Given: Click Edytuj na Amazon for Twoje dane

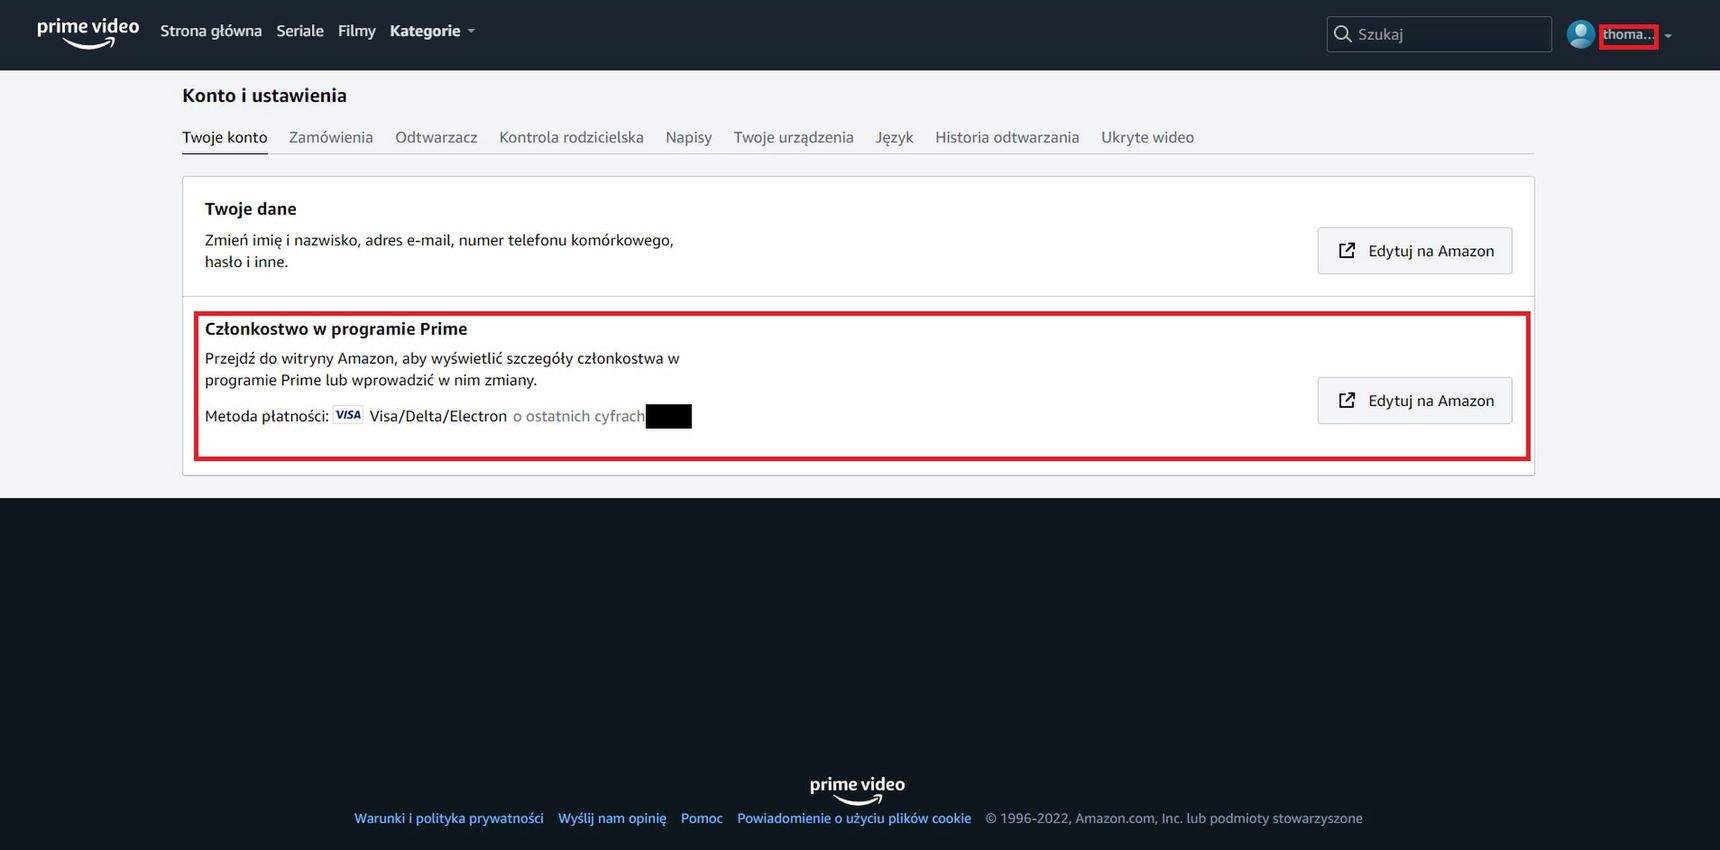Looking at the screenshot, I should [1415, 251].
